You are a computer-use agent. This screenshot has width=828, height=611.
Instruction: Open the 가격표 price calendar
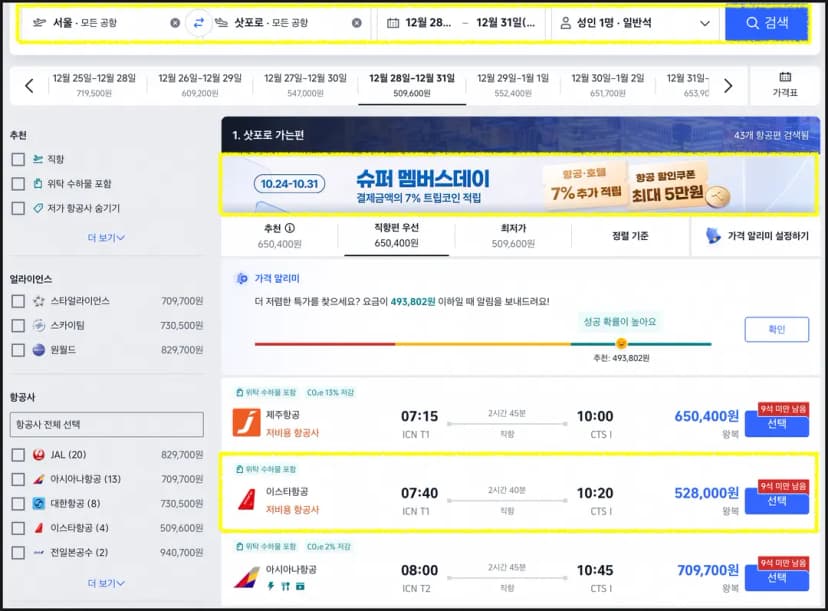click(x=785, y=85)
